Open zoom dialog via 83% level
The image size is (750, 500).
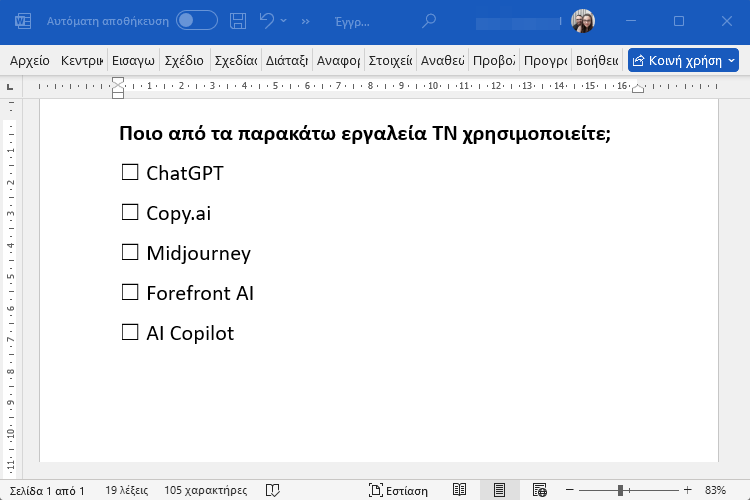coord(715,490)
